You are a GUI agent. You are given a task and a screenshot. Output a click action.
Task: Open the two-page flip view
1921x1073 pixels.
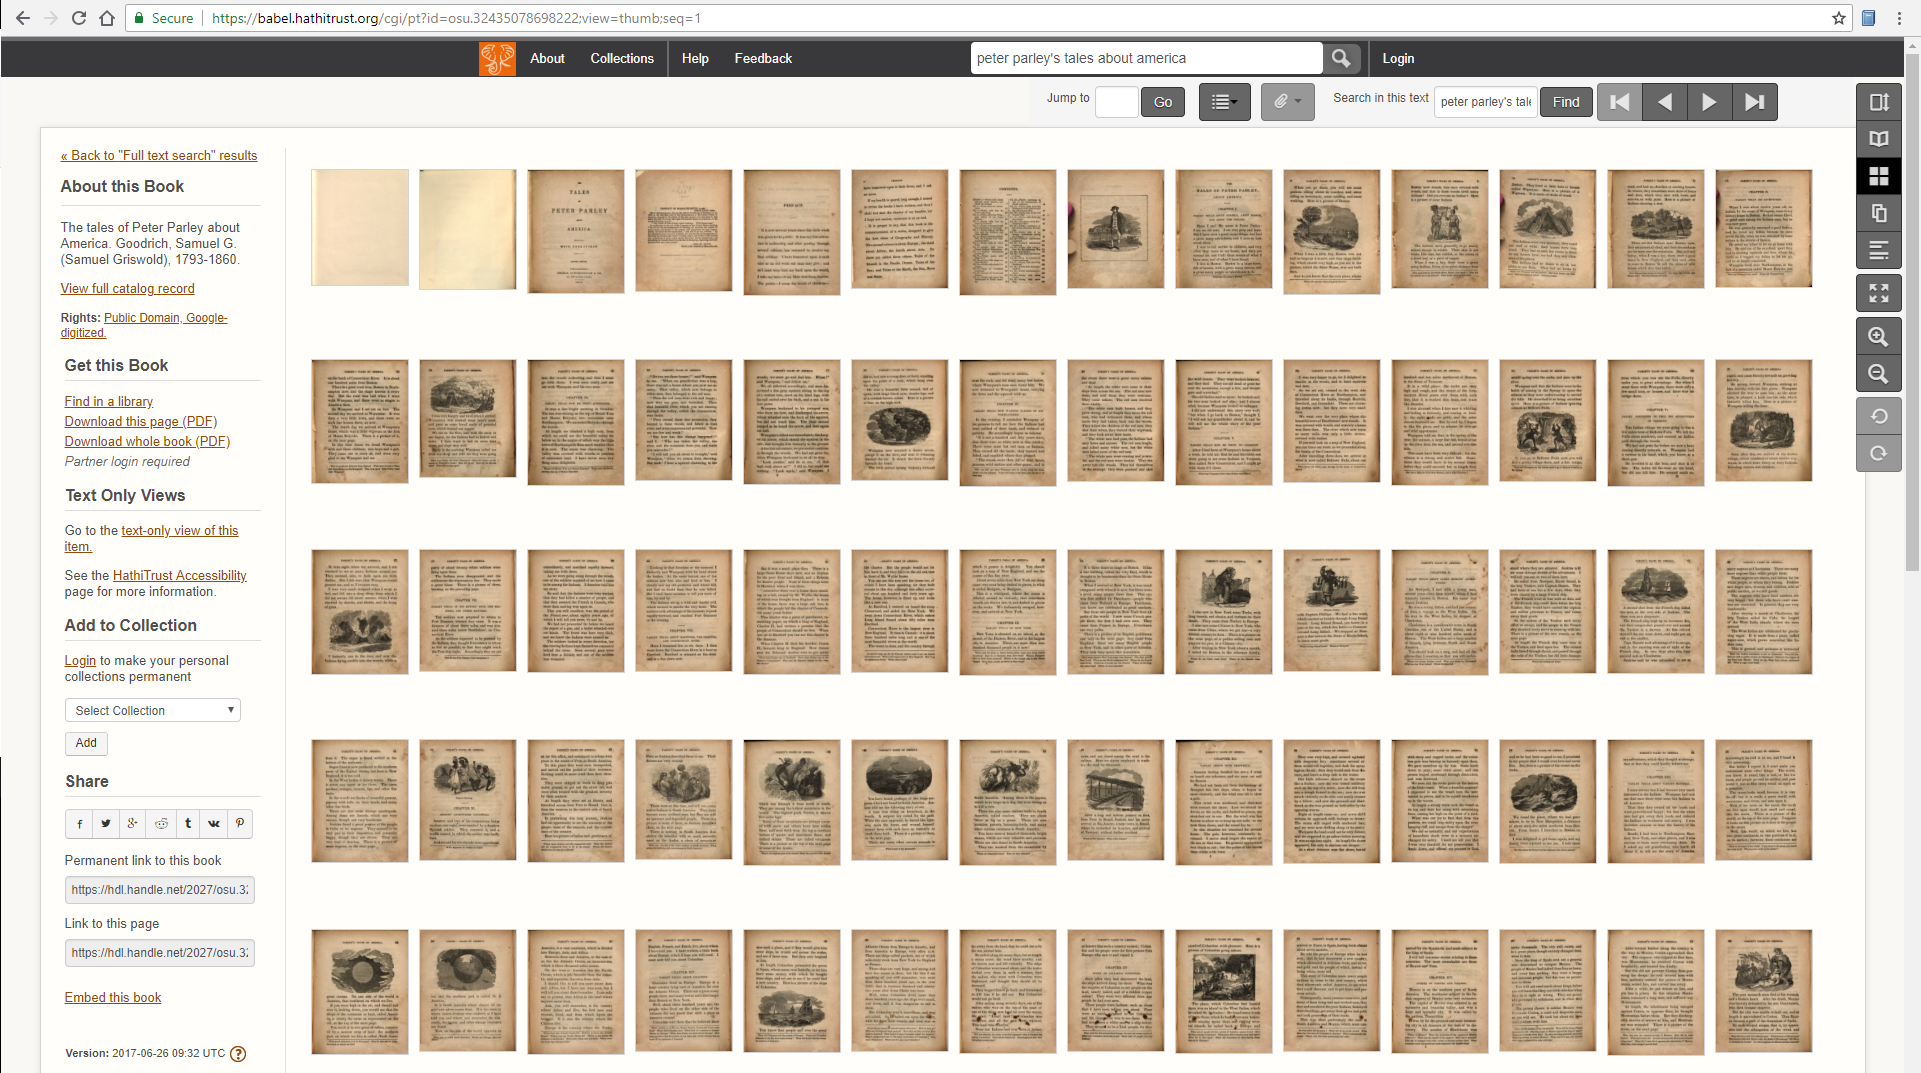click(x=1878, y=139)
